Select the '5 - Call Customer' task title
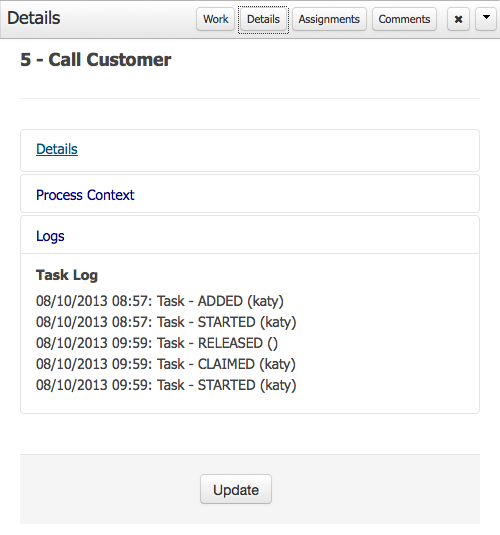 point(96,60)
